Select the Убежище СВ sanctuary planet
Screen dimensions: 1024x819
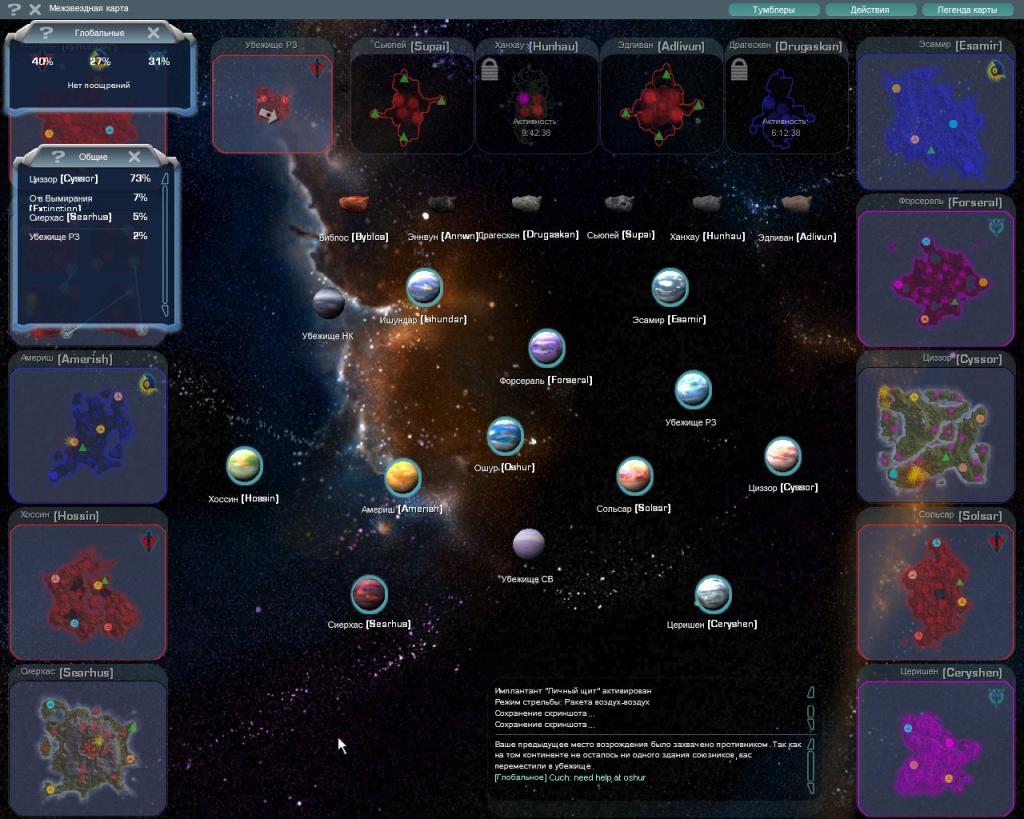click(x=528, y=545)
